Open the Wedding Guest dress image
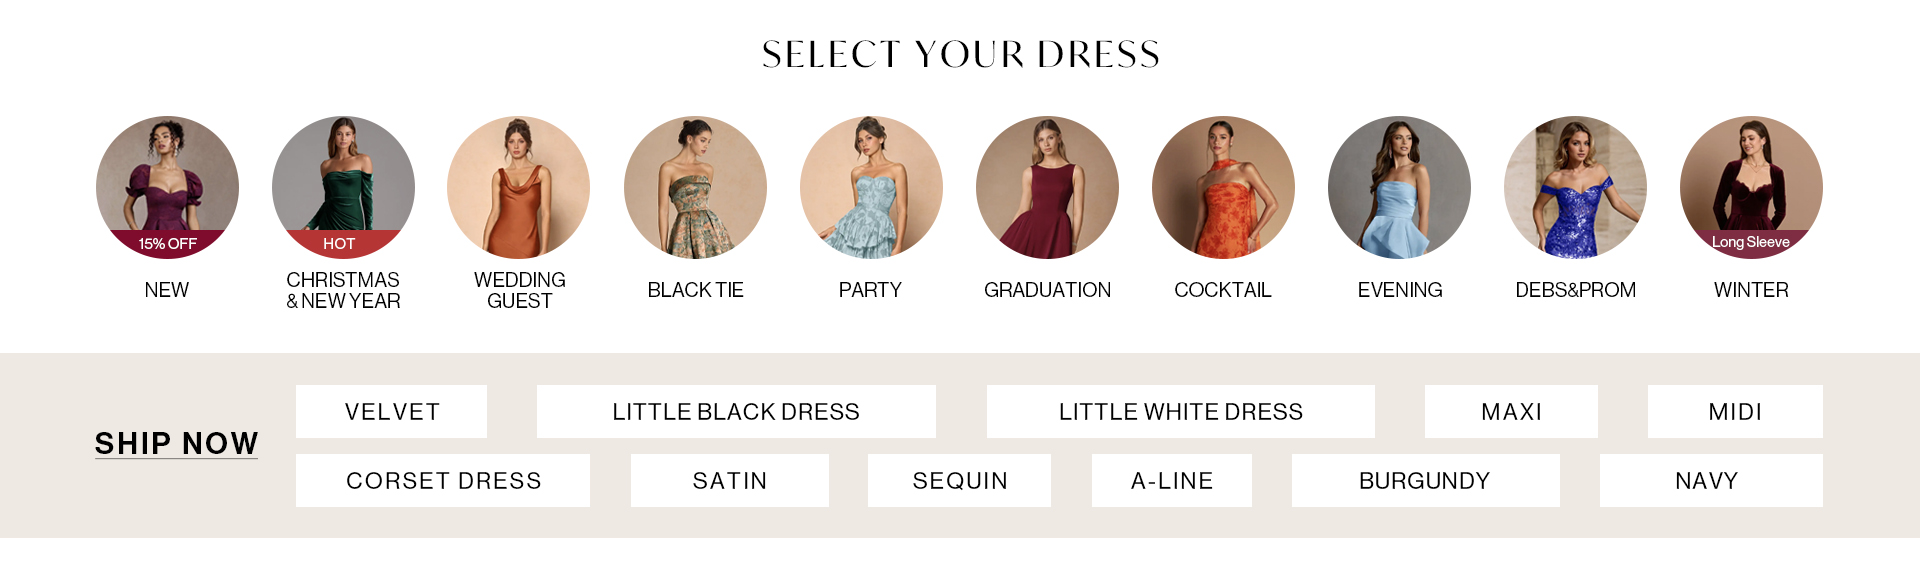This screenshot has height=574, width=1920. 519,188
